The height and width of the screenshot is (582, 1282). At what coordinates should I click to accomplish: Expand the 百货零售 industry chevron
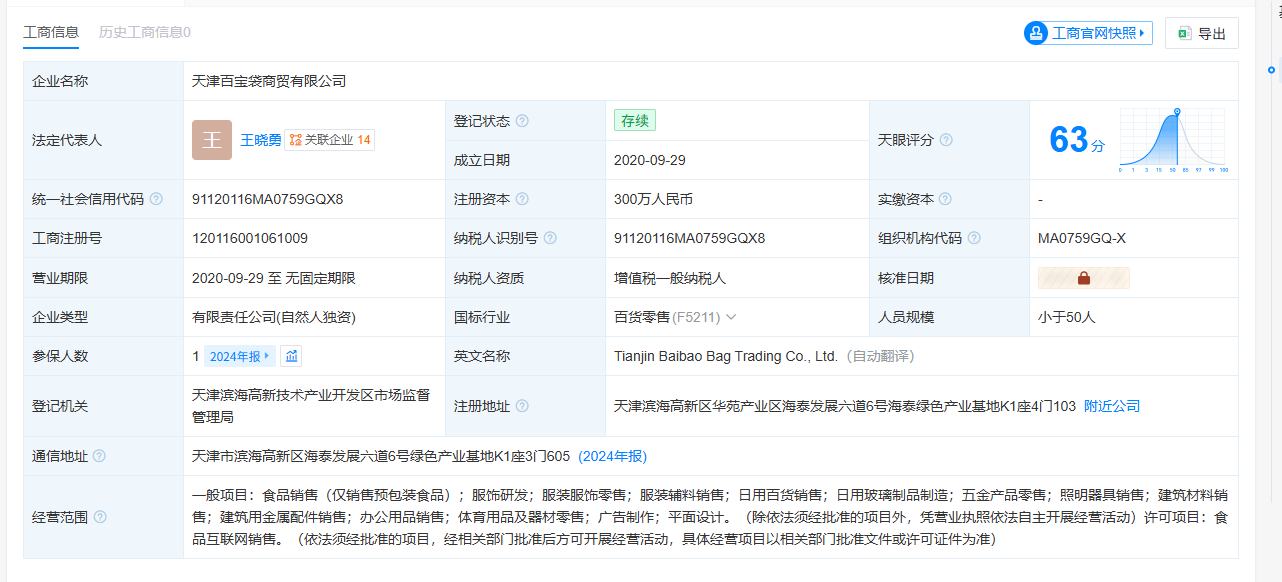pos(731,317)
